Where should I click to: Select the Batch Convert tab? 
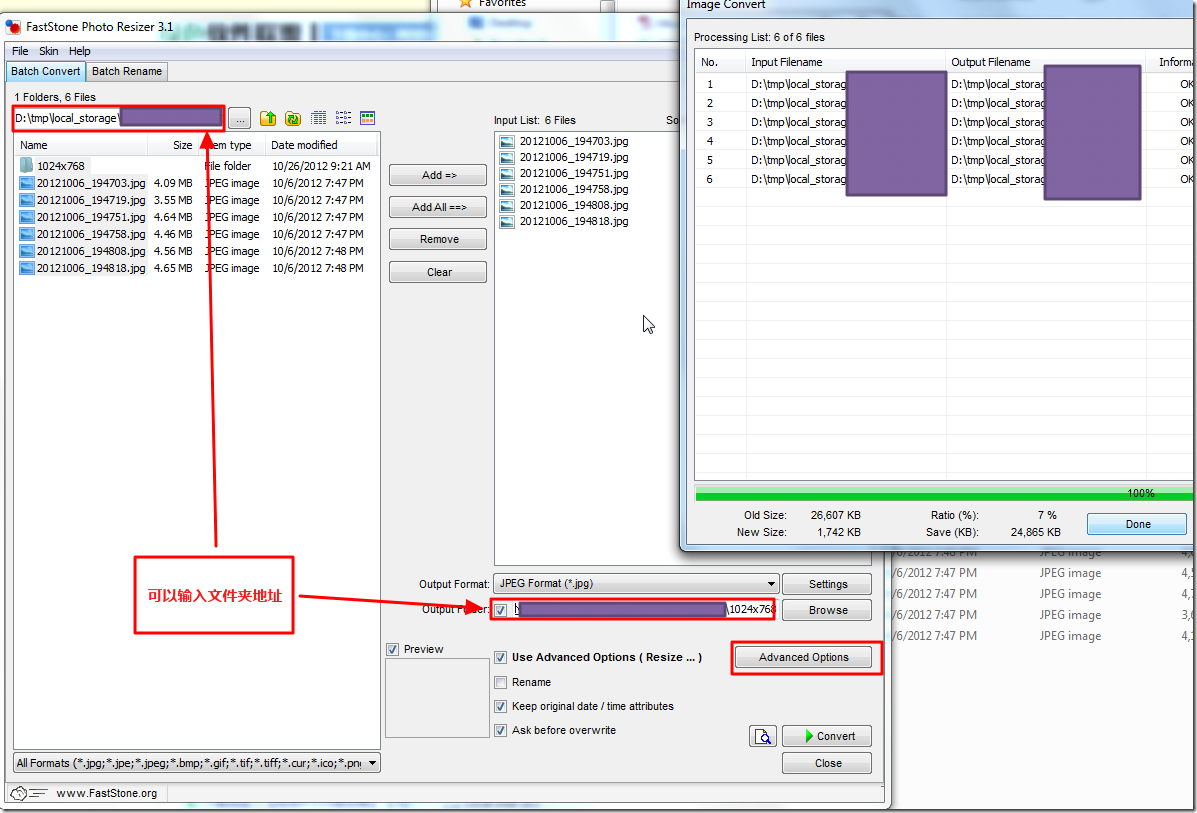click(45, 71)
